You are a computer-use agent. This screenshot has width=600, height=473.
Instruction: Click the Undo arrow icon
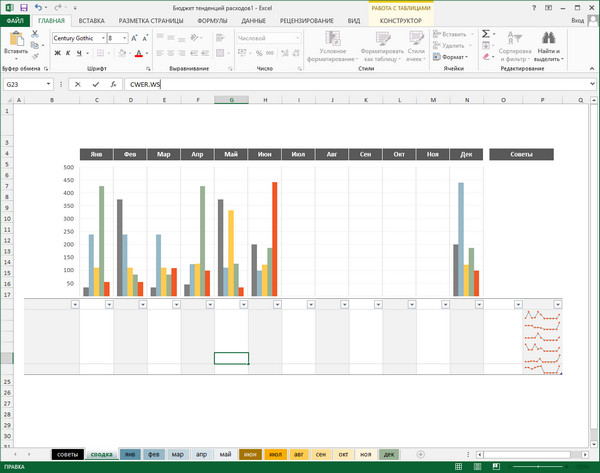pos(38,6)
